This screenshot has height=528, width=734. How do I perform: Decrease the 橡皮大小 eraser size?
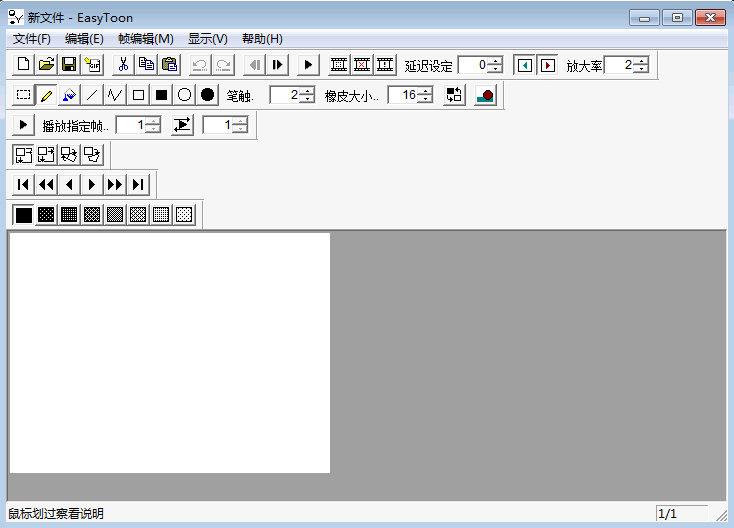tap(425, 99)
